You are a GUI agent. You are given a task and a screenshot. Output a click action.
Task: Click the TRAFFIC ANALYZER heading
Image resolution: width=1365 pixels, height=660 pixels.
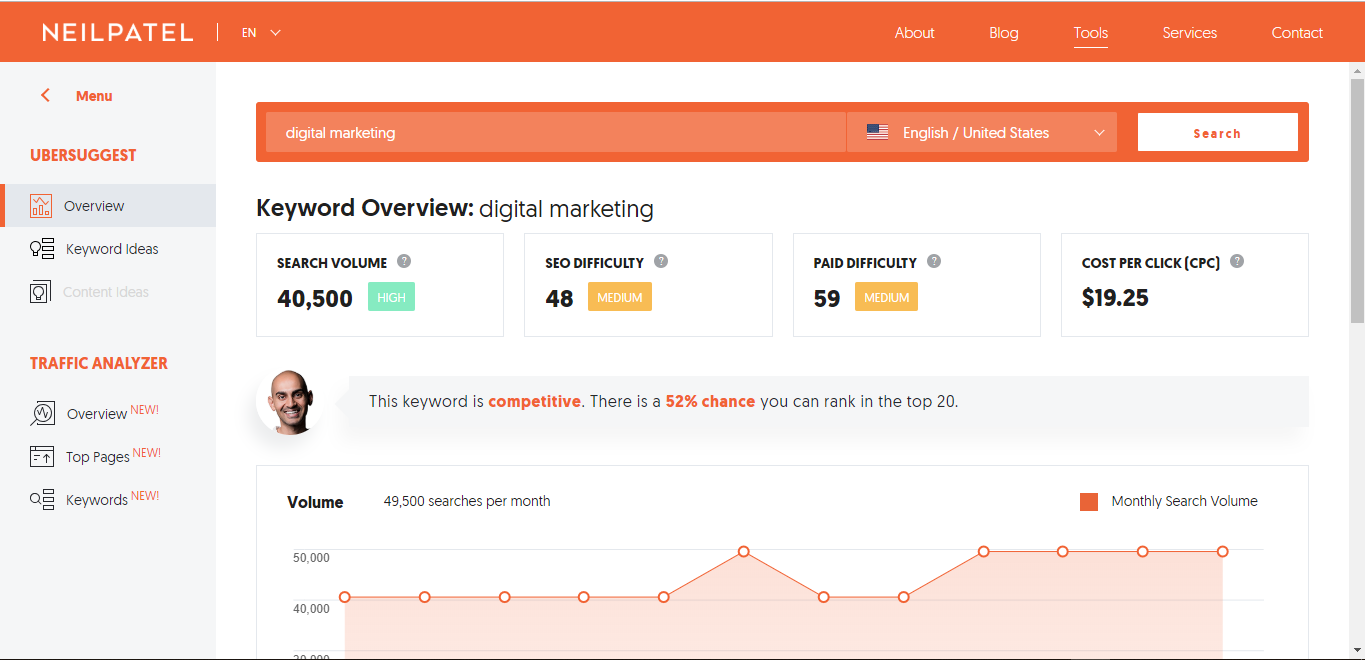99,363
